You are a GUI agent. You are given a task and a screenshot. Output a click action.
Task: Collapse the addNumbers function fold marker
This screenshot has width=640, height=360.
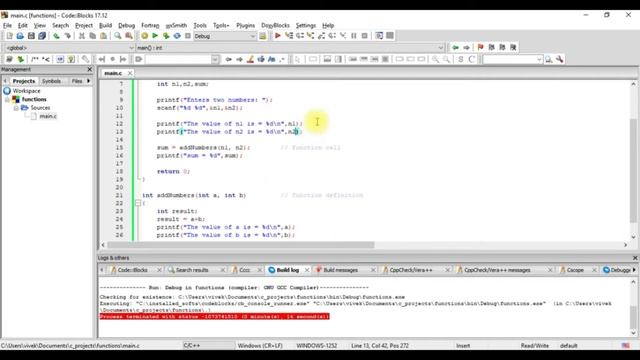click(138, 203)
